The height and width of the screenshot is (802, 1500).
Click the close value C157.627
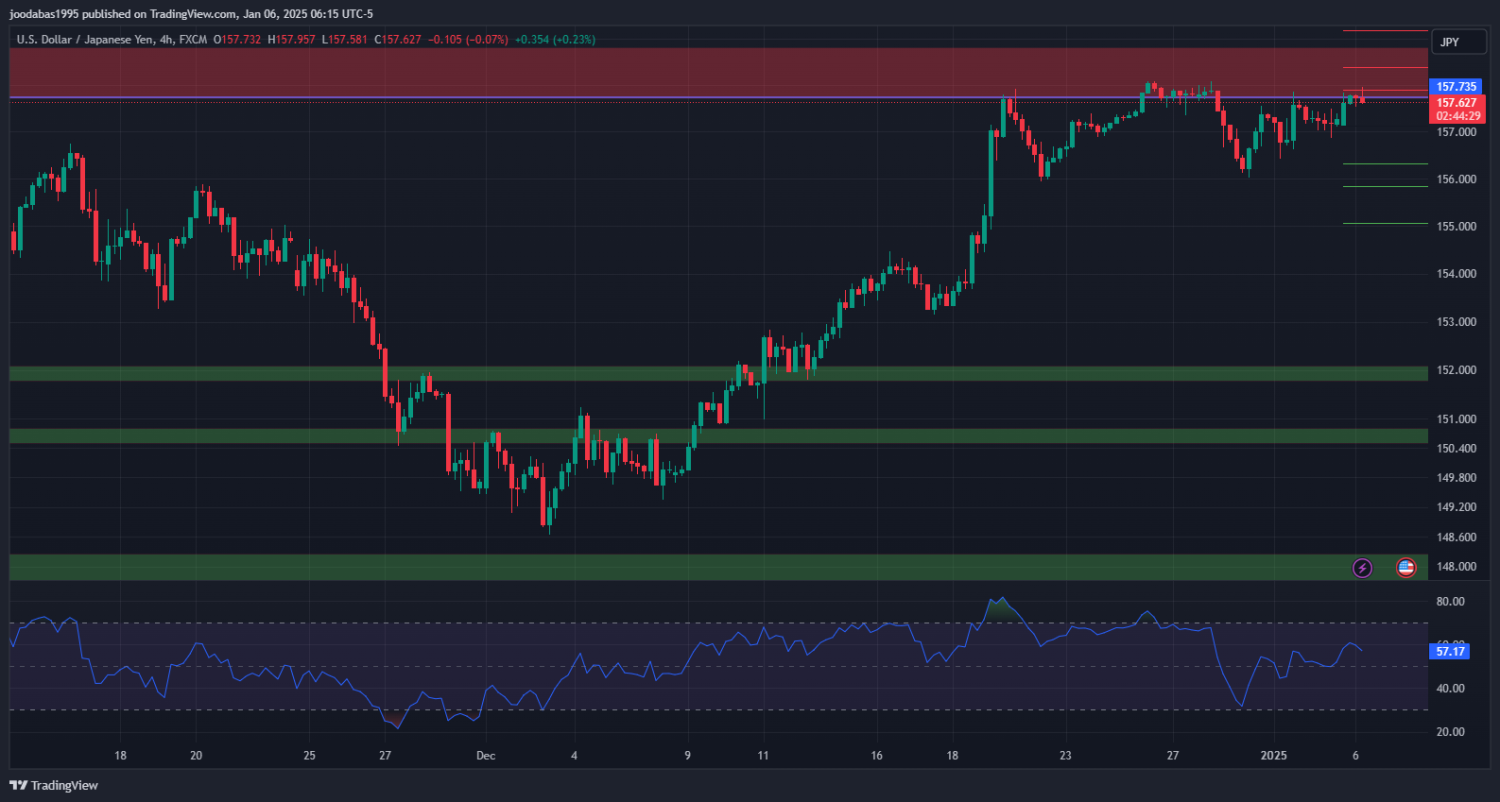coord(396,40)
